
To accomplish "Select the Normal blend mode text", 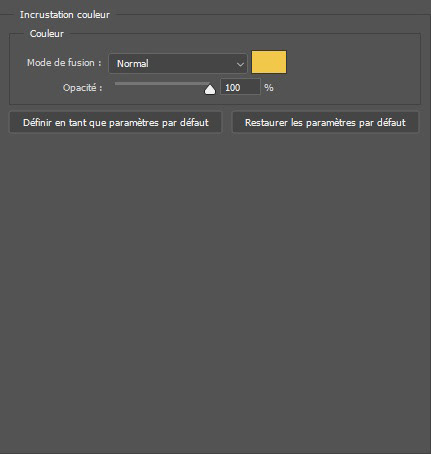I will click(133, 63).
